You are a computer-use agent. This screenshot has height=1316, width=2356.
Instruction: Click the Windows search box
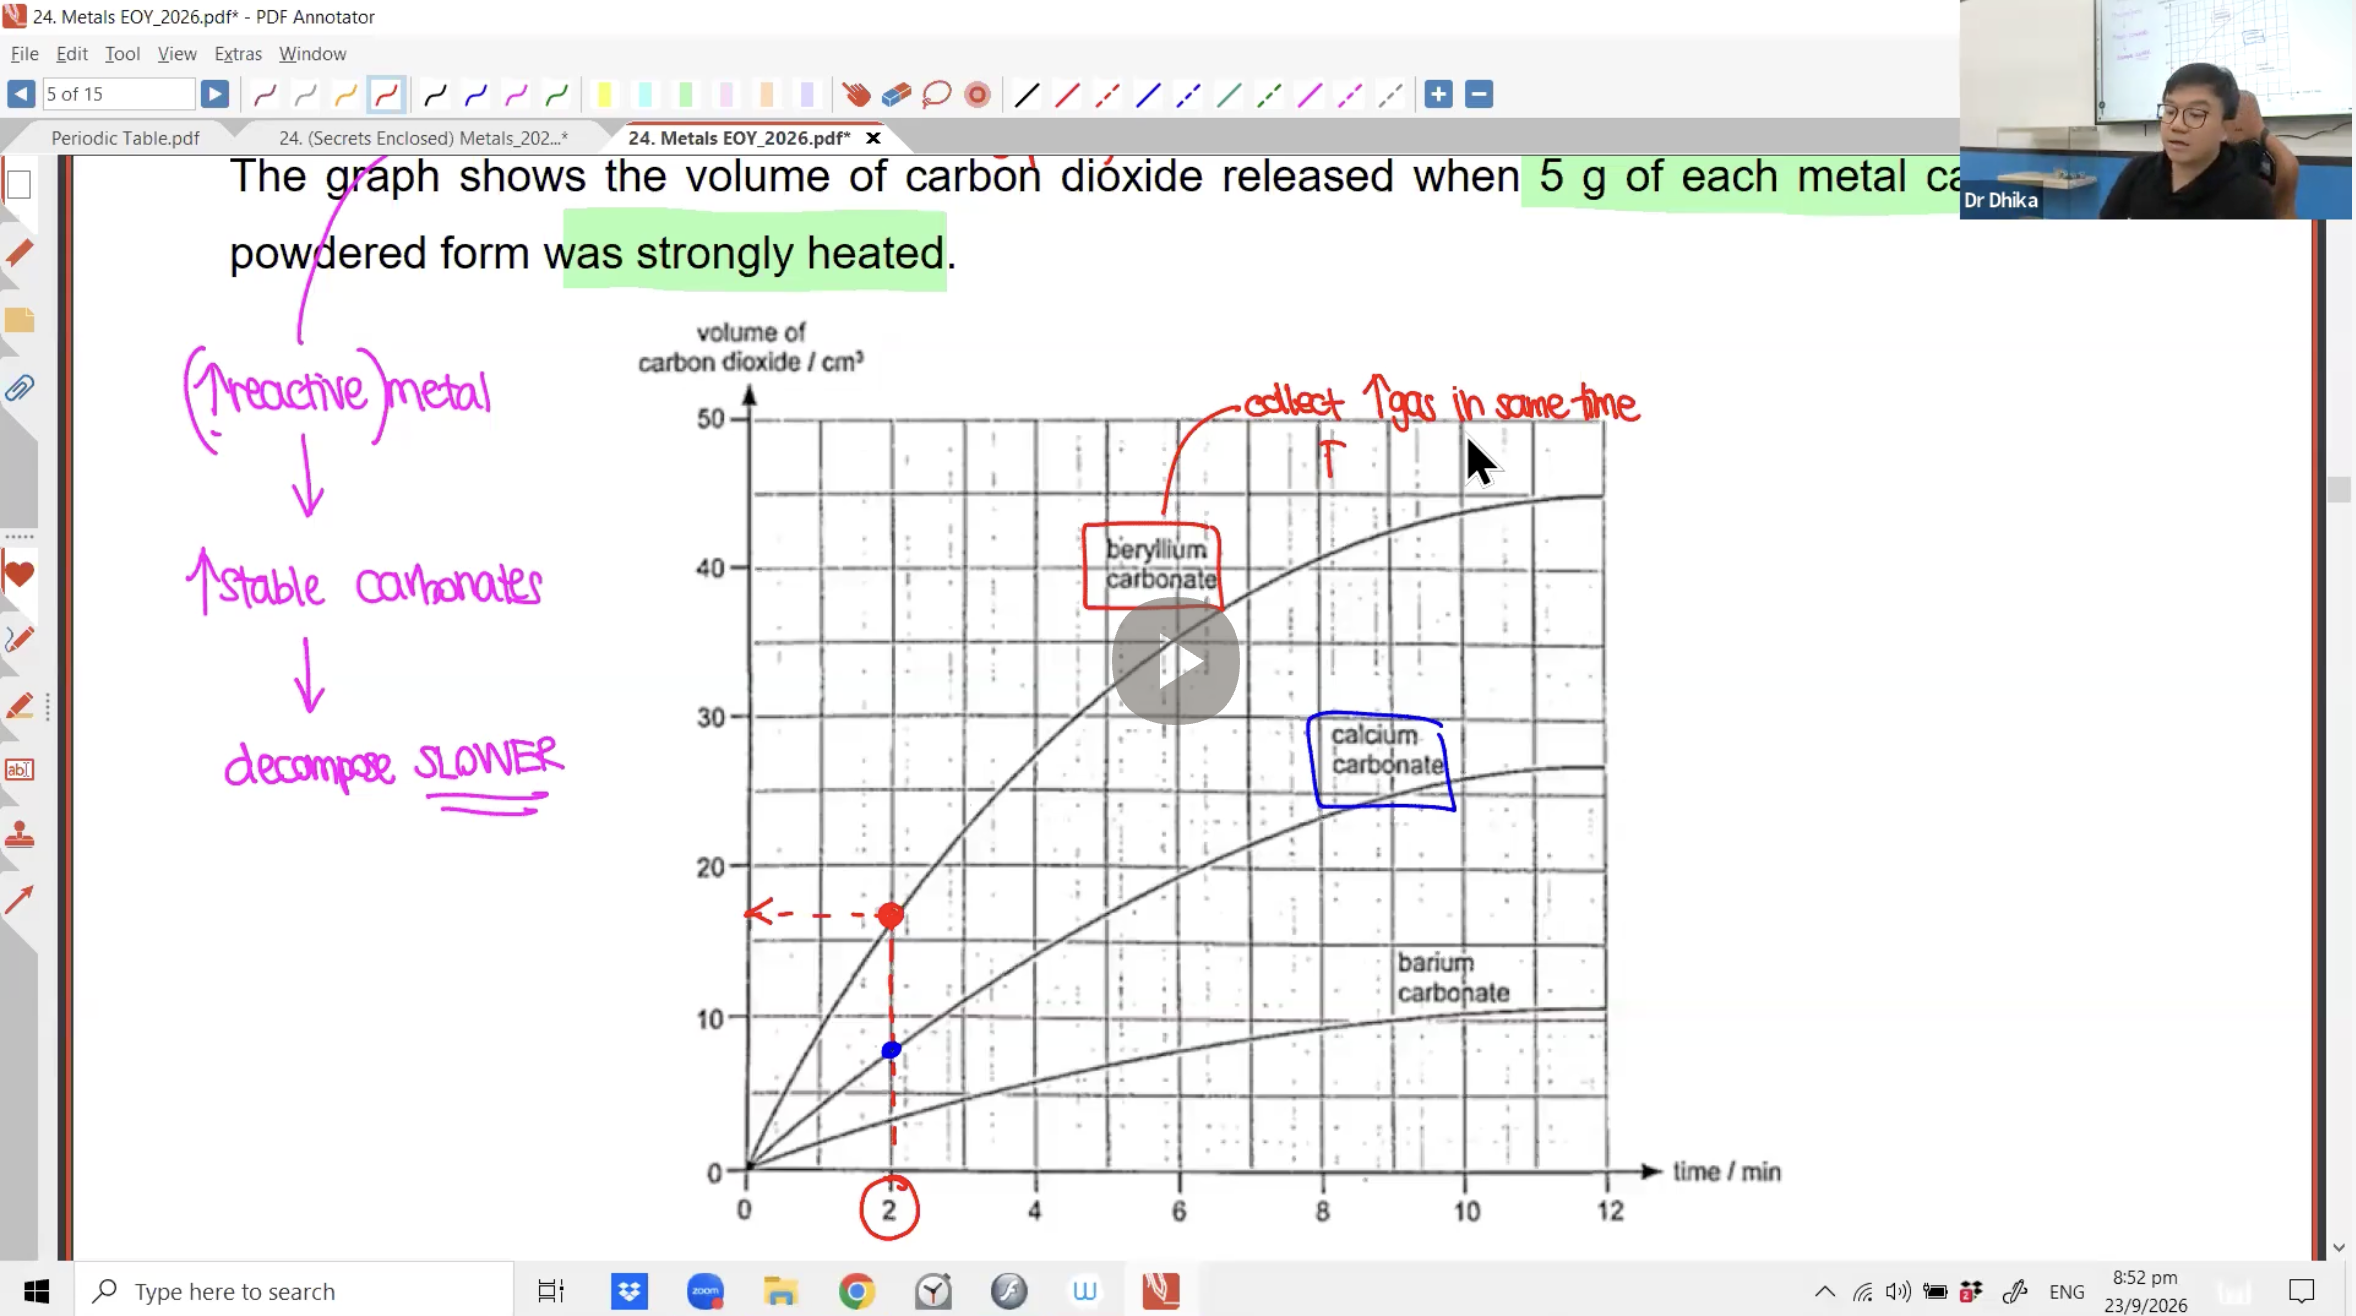[x=295, y=1291]
